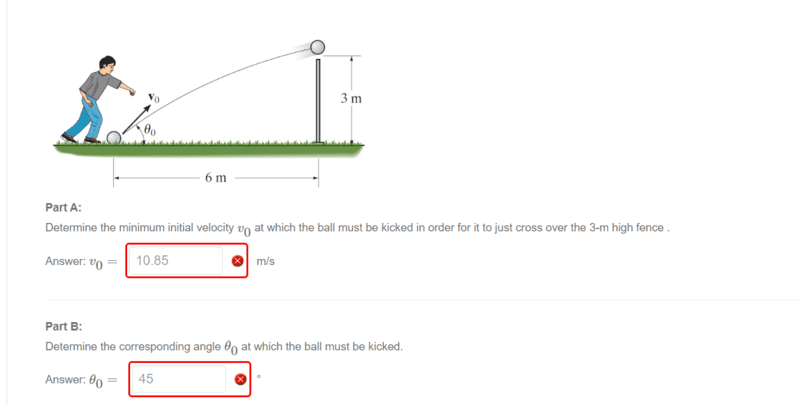This screenshot has width=800, height=405.
Task: Click the vertical fence post in diagram
Action: click(318, 98)
